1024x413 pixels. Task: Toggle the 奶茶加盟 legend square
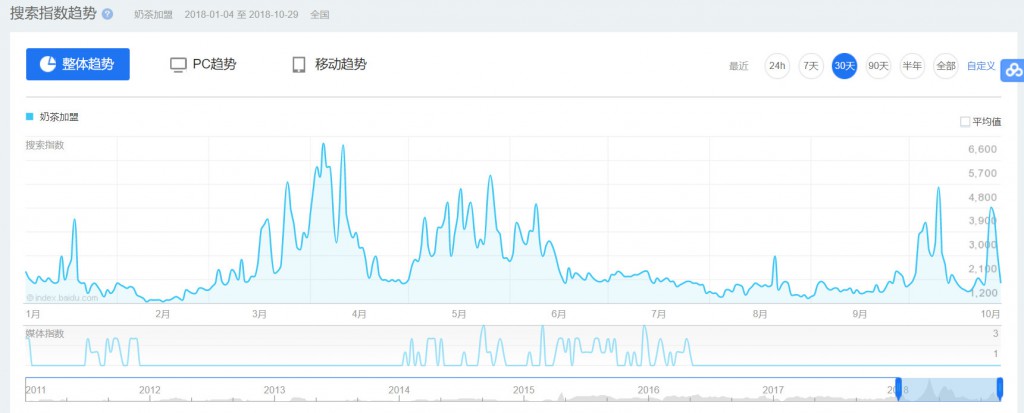29,117
